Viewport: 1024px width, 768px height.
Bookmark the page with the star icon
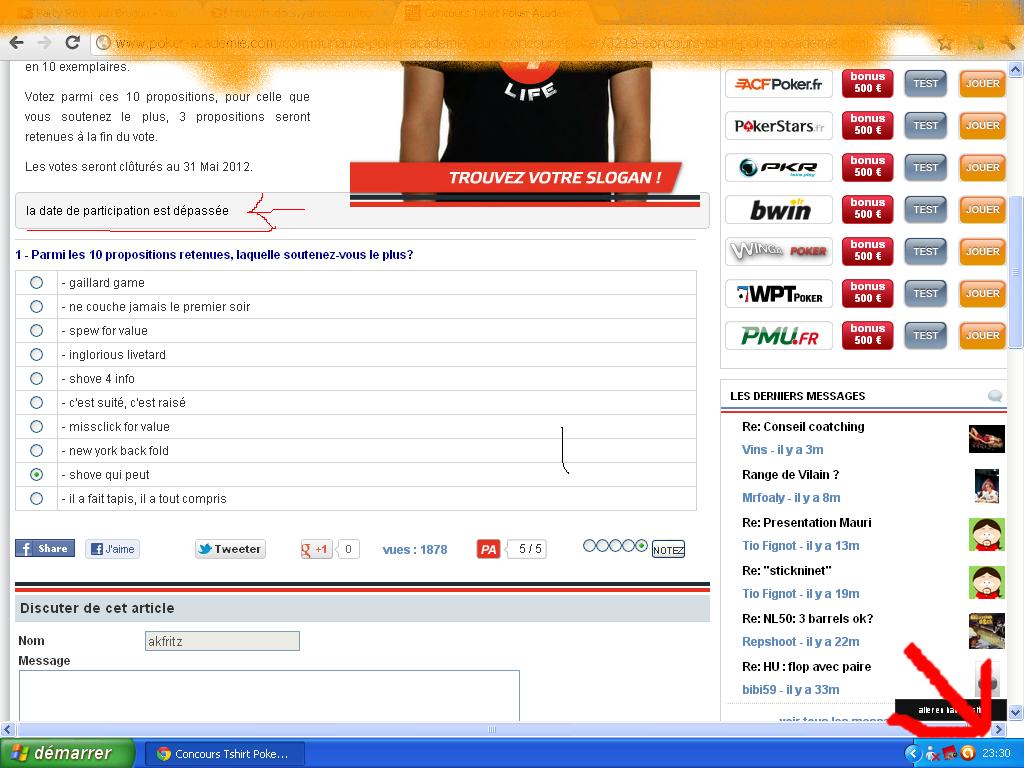[x=944, y=43]
